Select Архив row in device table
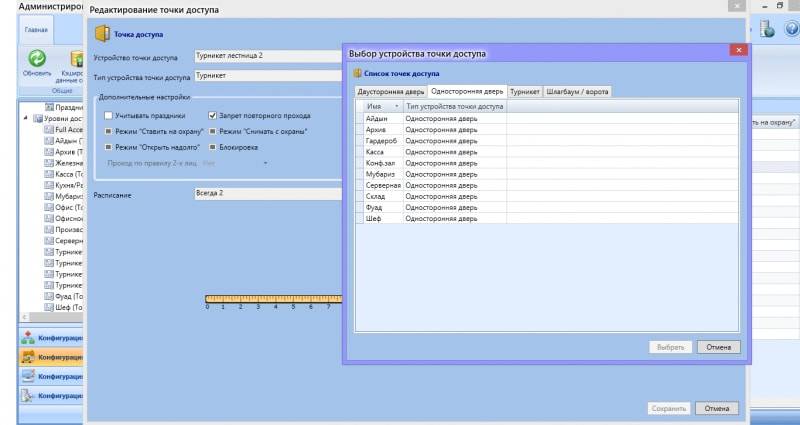 point(547,130)
